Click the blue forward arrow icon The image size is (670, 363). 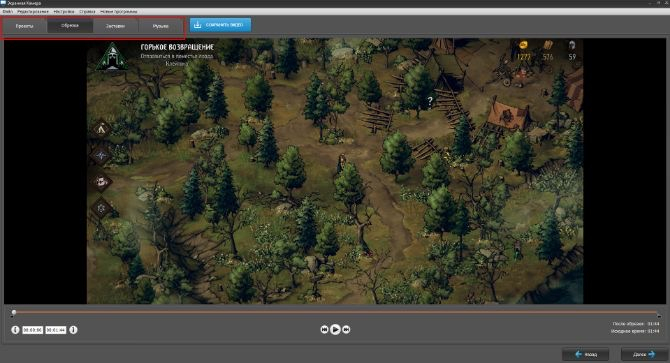tap(652, 354)
